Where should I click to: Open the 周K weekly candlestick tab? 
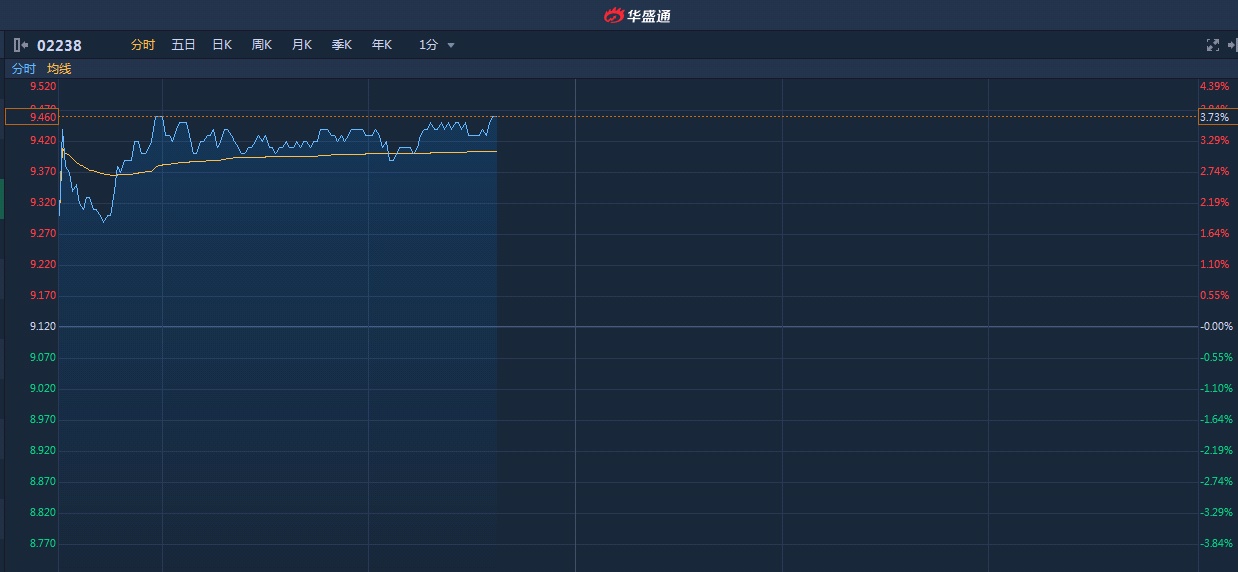pyautogui.click(x=262, y=45)
